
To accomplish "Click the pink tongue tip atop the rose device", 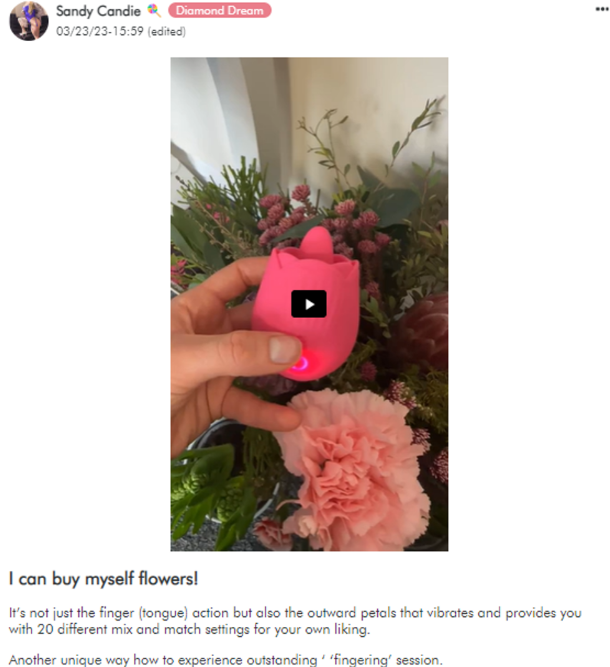I will pyautogui.click(x=320, y=242).
